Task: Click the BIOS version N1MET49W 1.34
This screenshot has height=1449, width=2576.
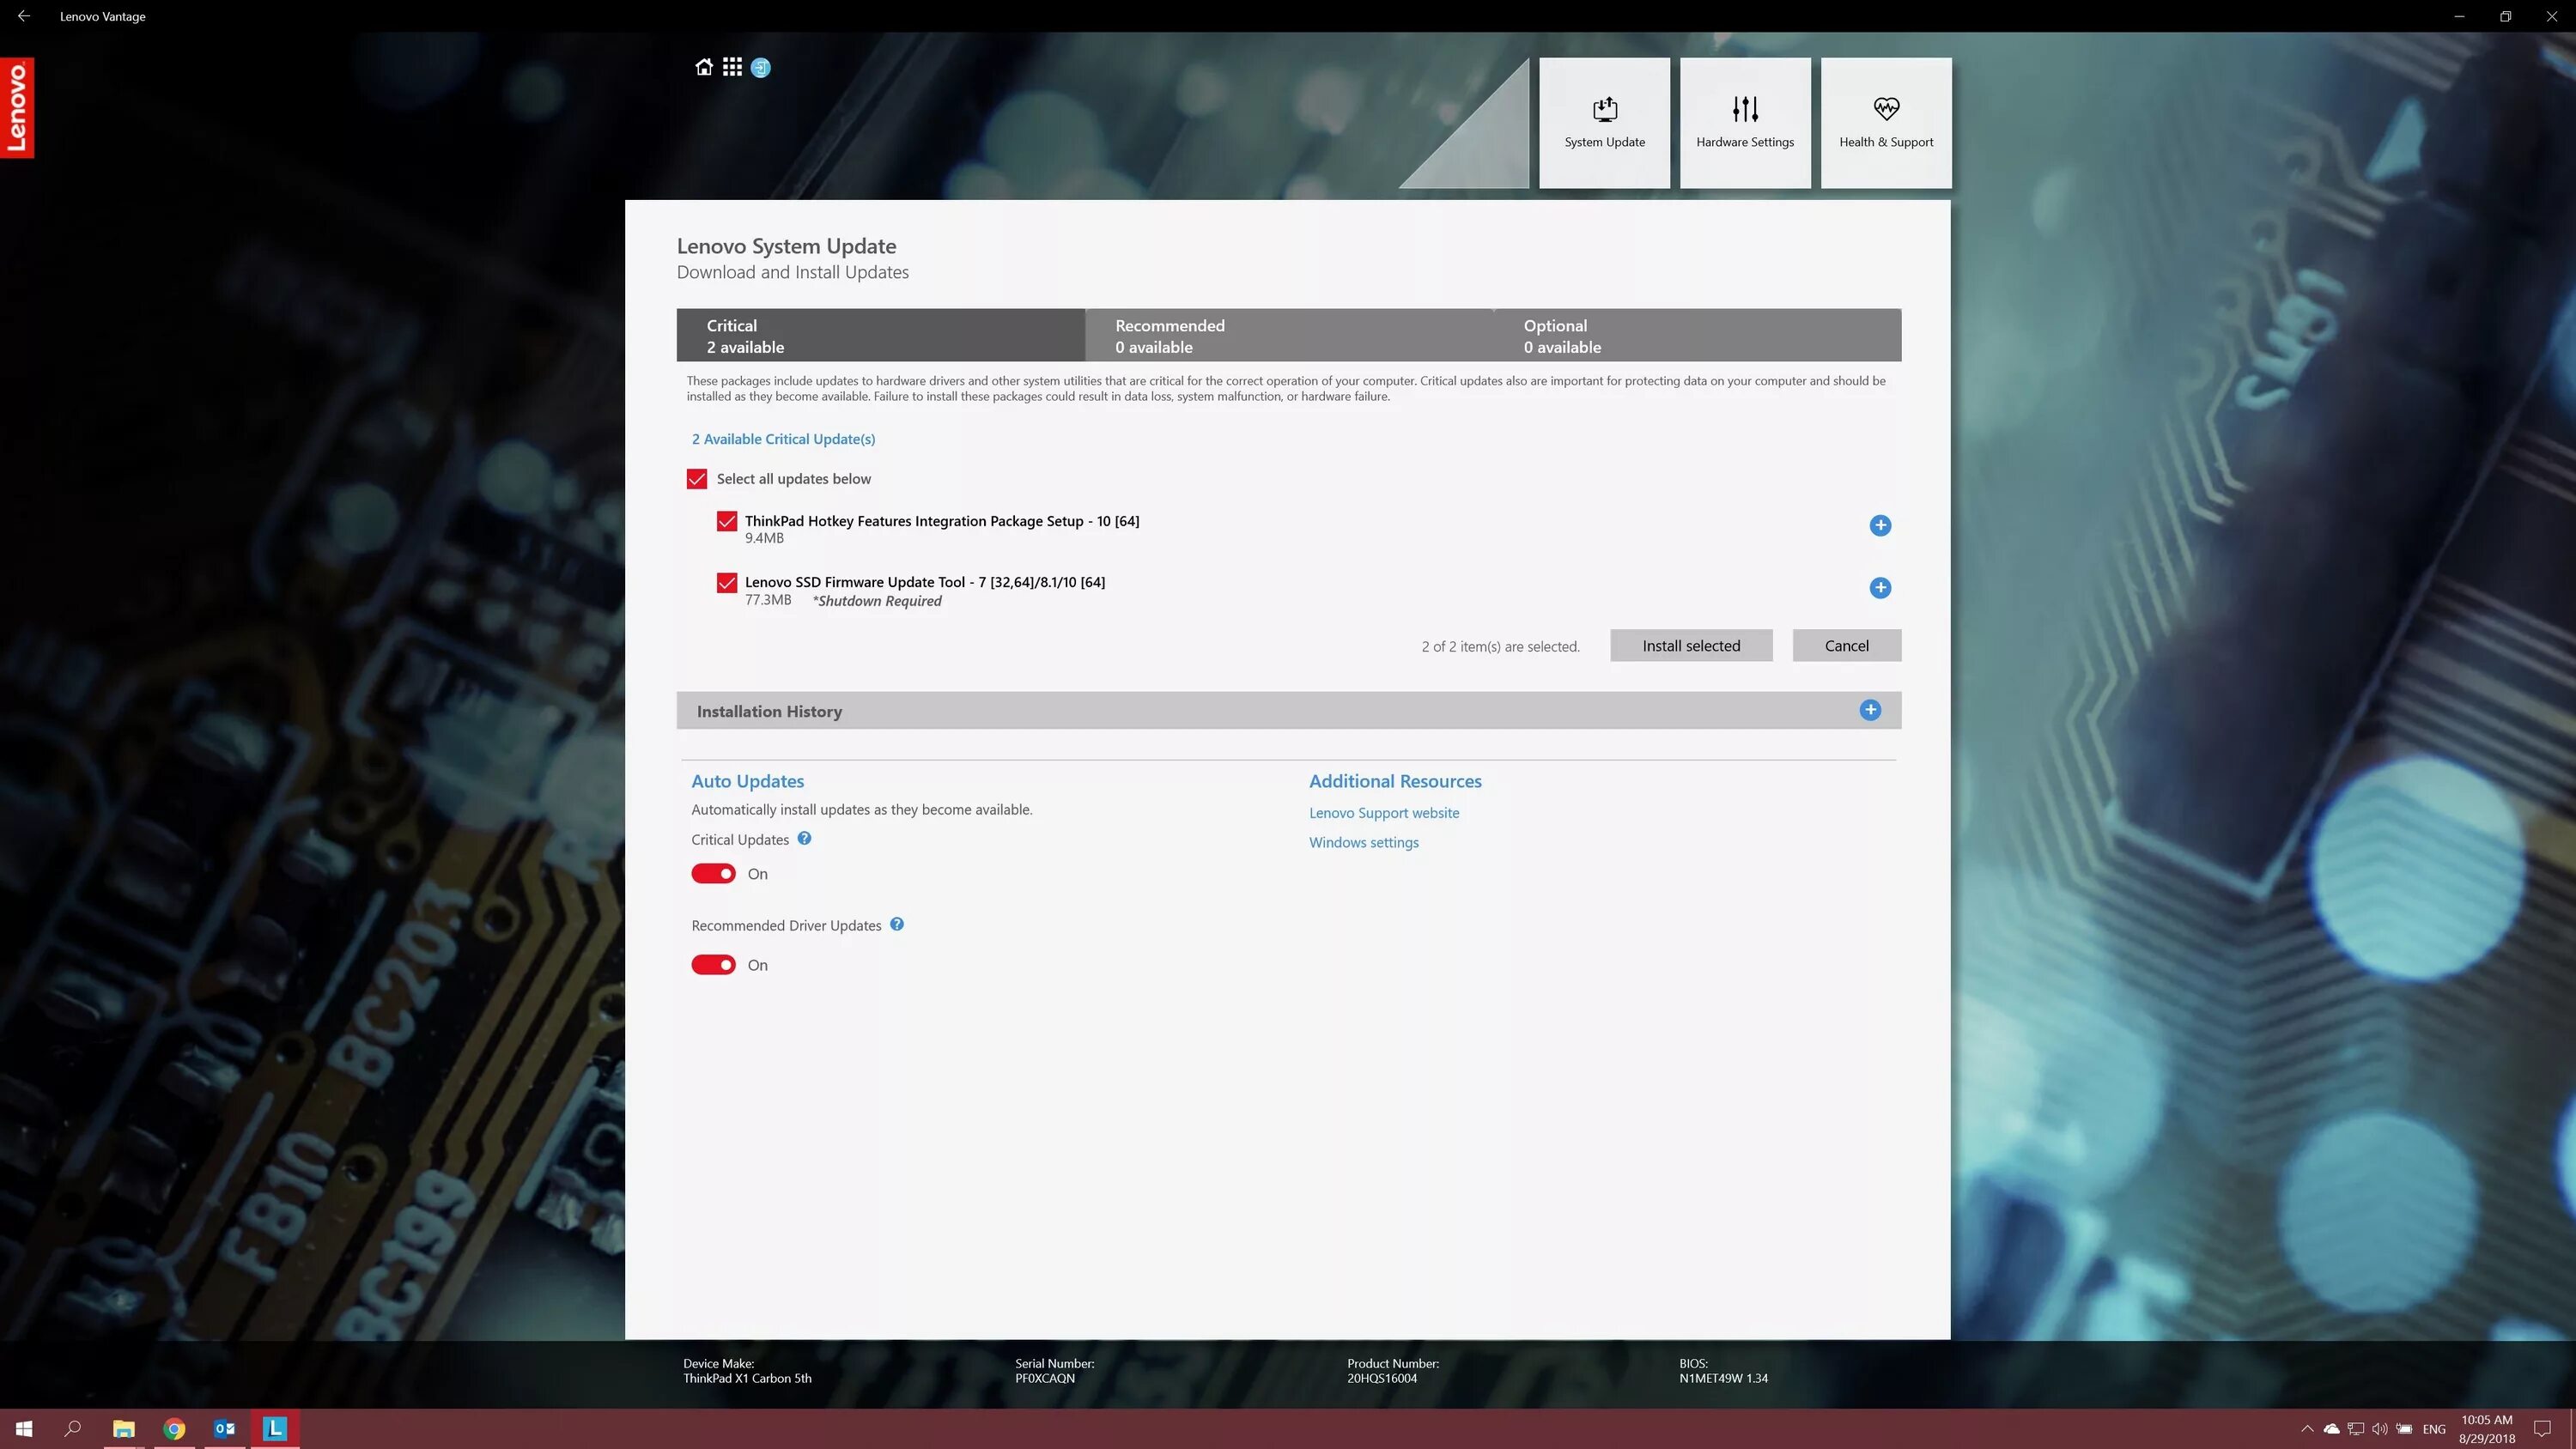Action: 1723,1378
